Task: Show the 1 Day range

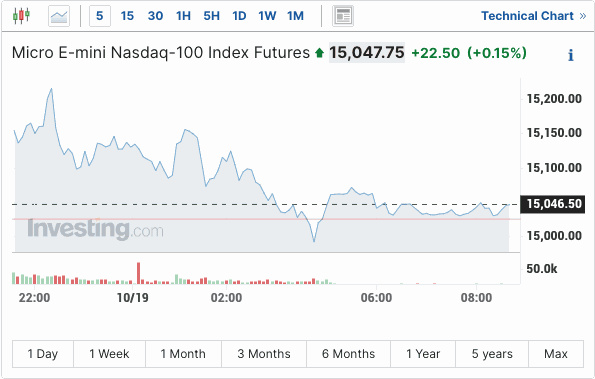Action: point(43,354)
